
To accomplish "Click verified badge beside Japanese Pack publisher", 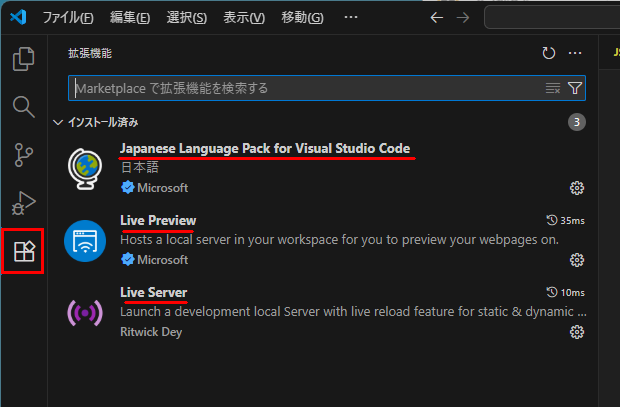I will coord(127,187).
